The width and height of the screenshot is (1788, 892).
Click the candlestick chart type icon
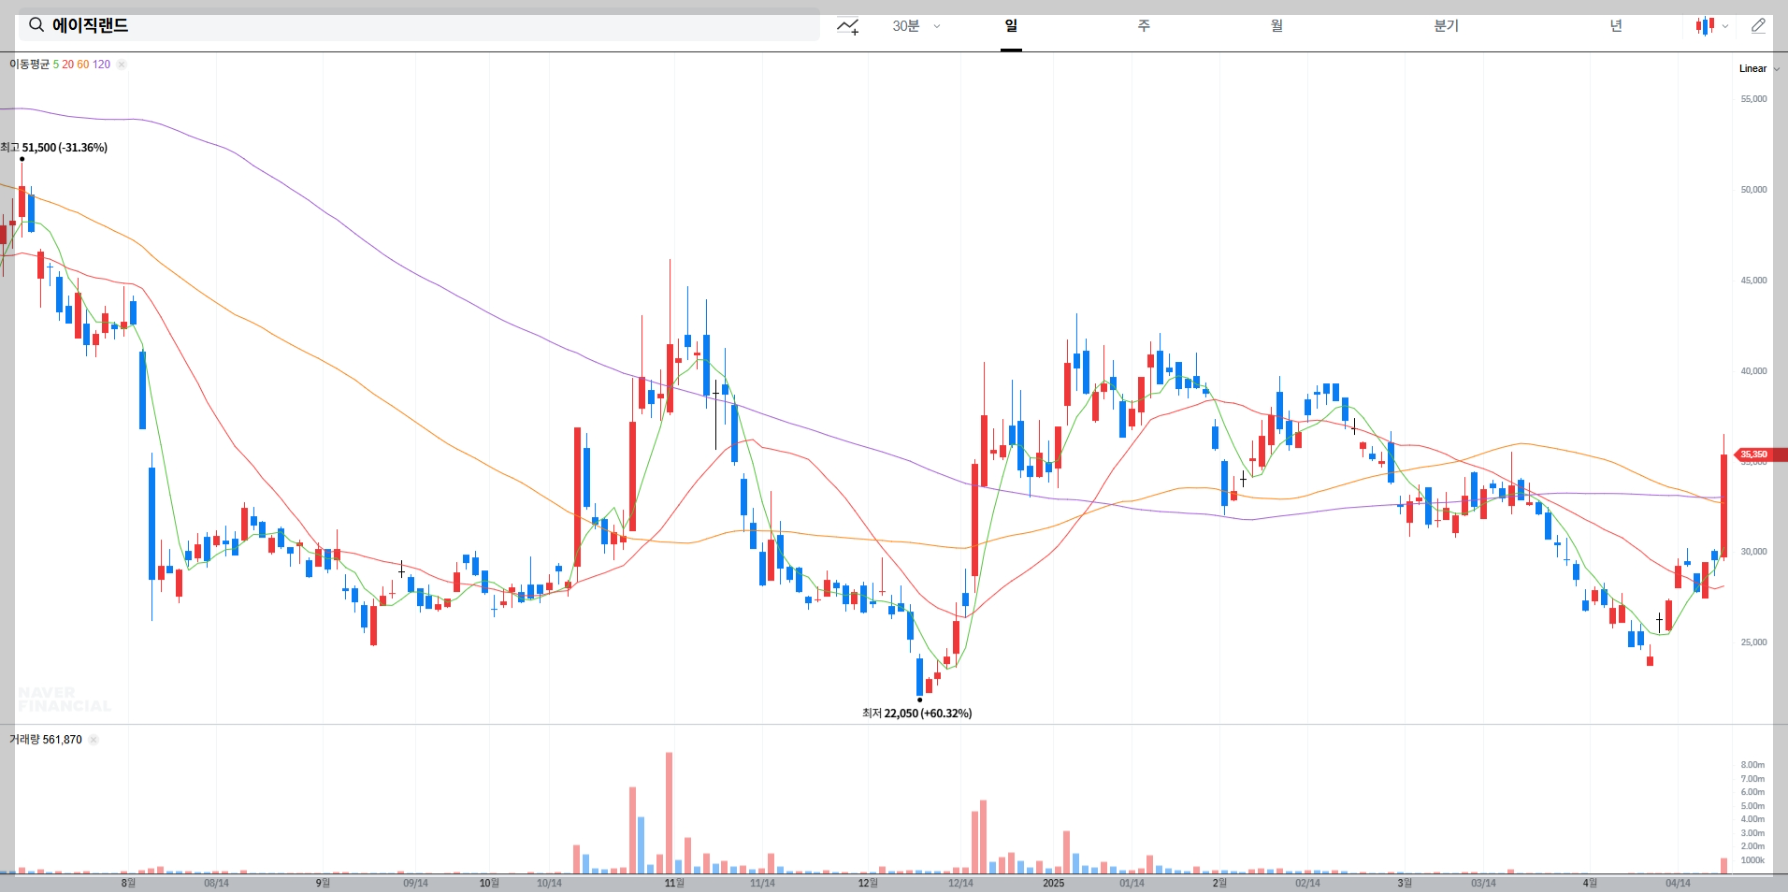click(1705, 26)
